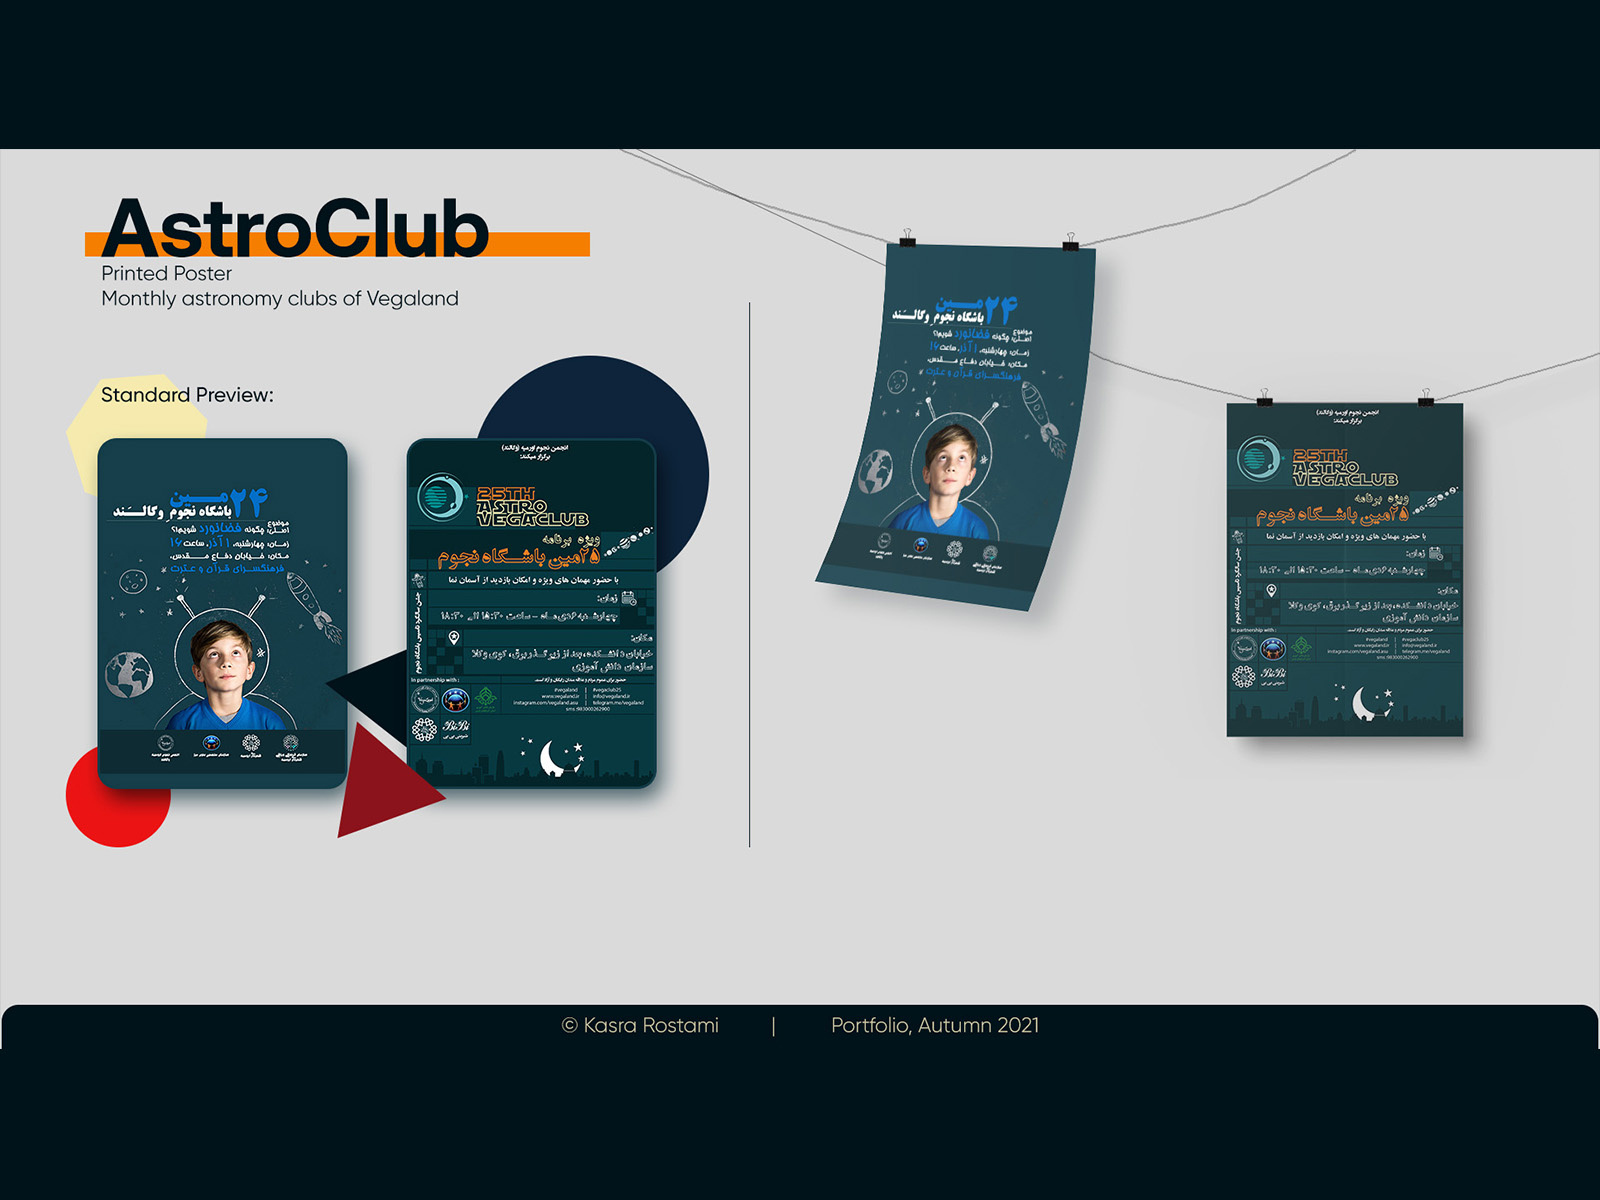Select the '© Kasra Rostami' footer credit
Image resolution: width=1600 pixels, height=1200 pixels.
640,1025
